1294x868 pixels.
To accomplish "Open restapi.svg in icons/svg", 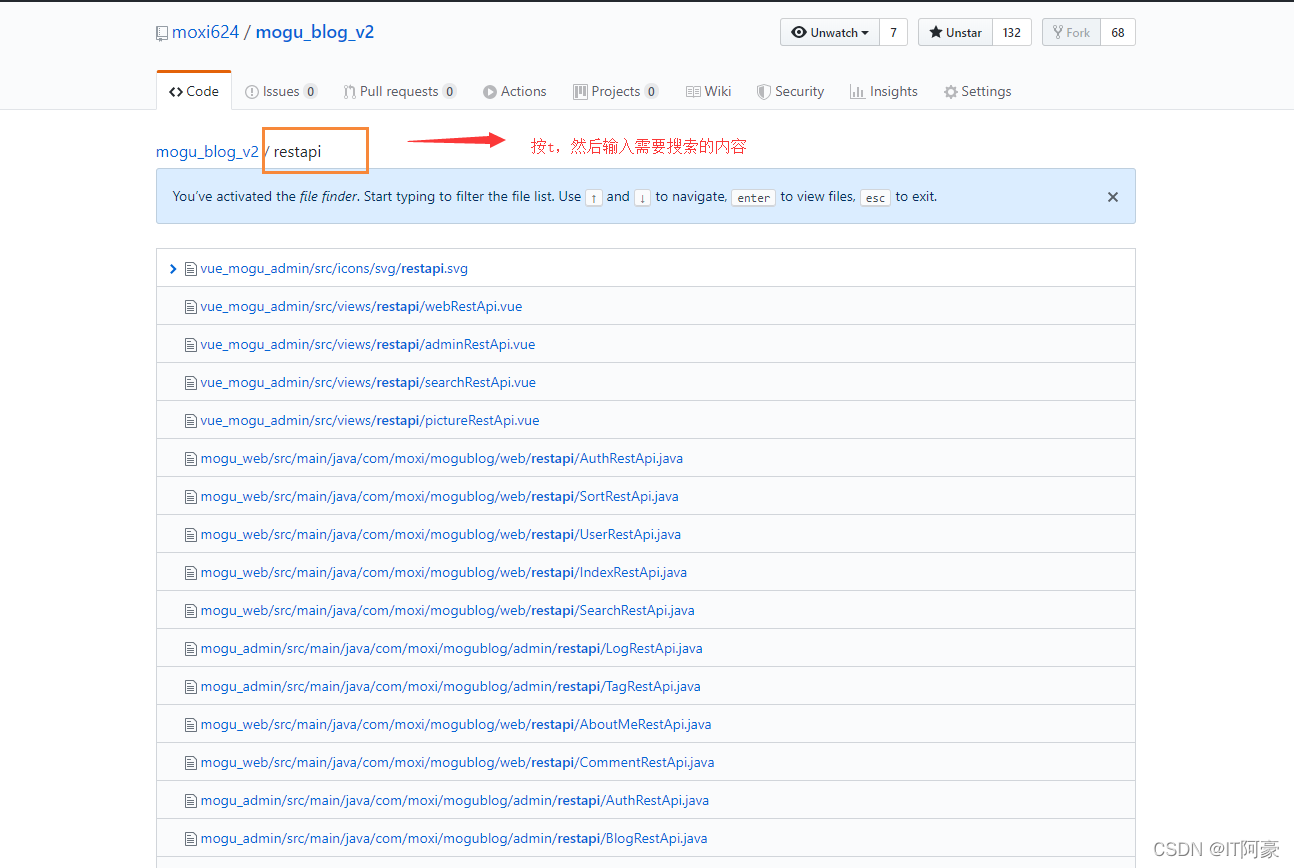I will click(334, 268).
